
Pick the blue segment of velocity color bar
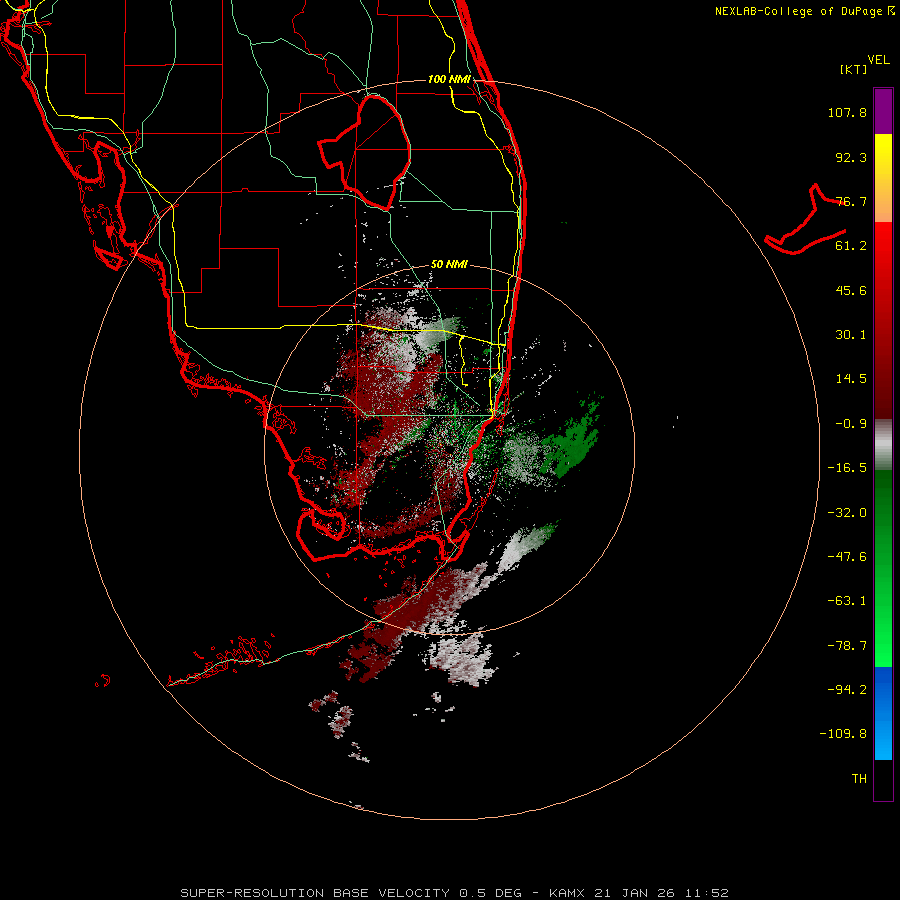[x=883, y=713]
